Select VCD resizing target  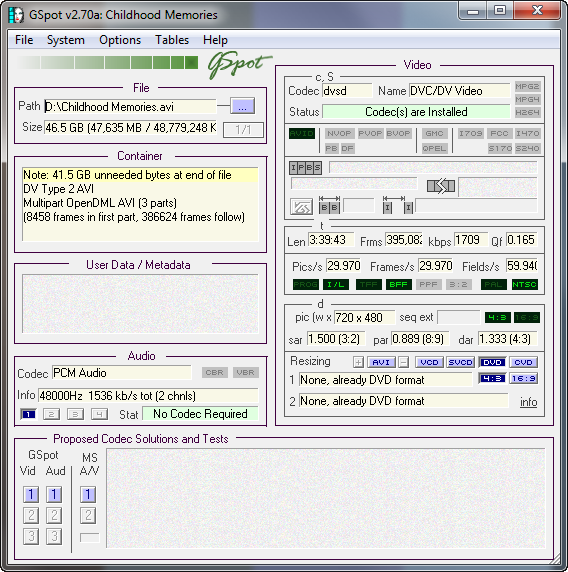429,362
